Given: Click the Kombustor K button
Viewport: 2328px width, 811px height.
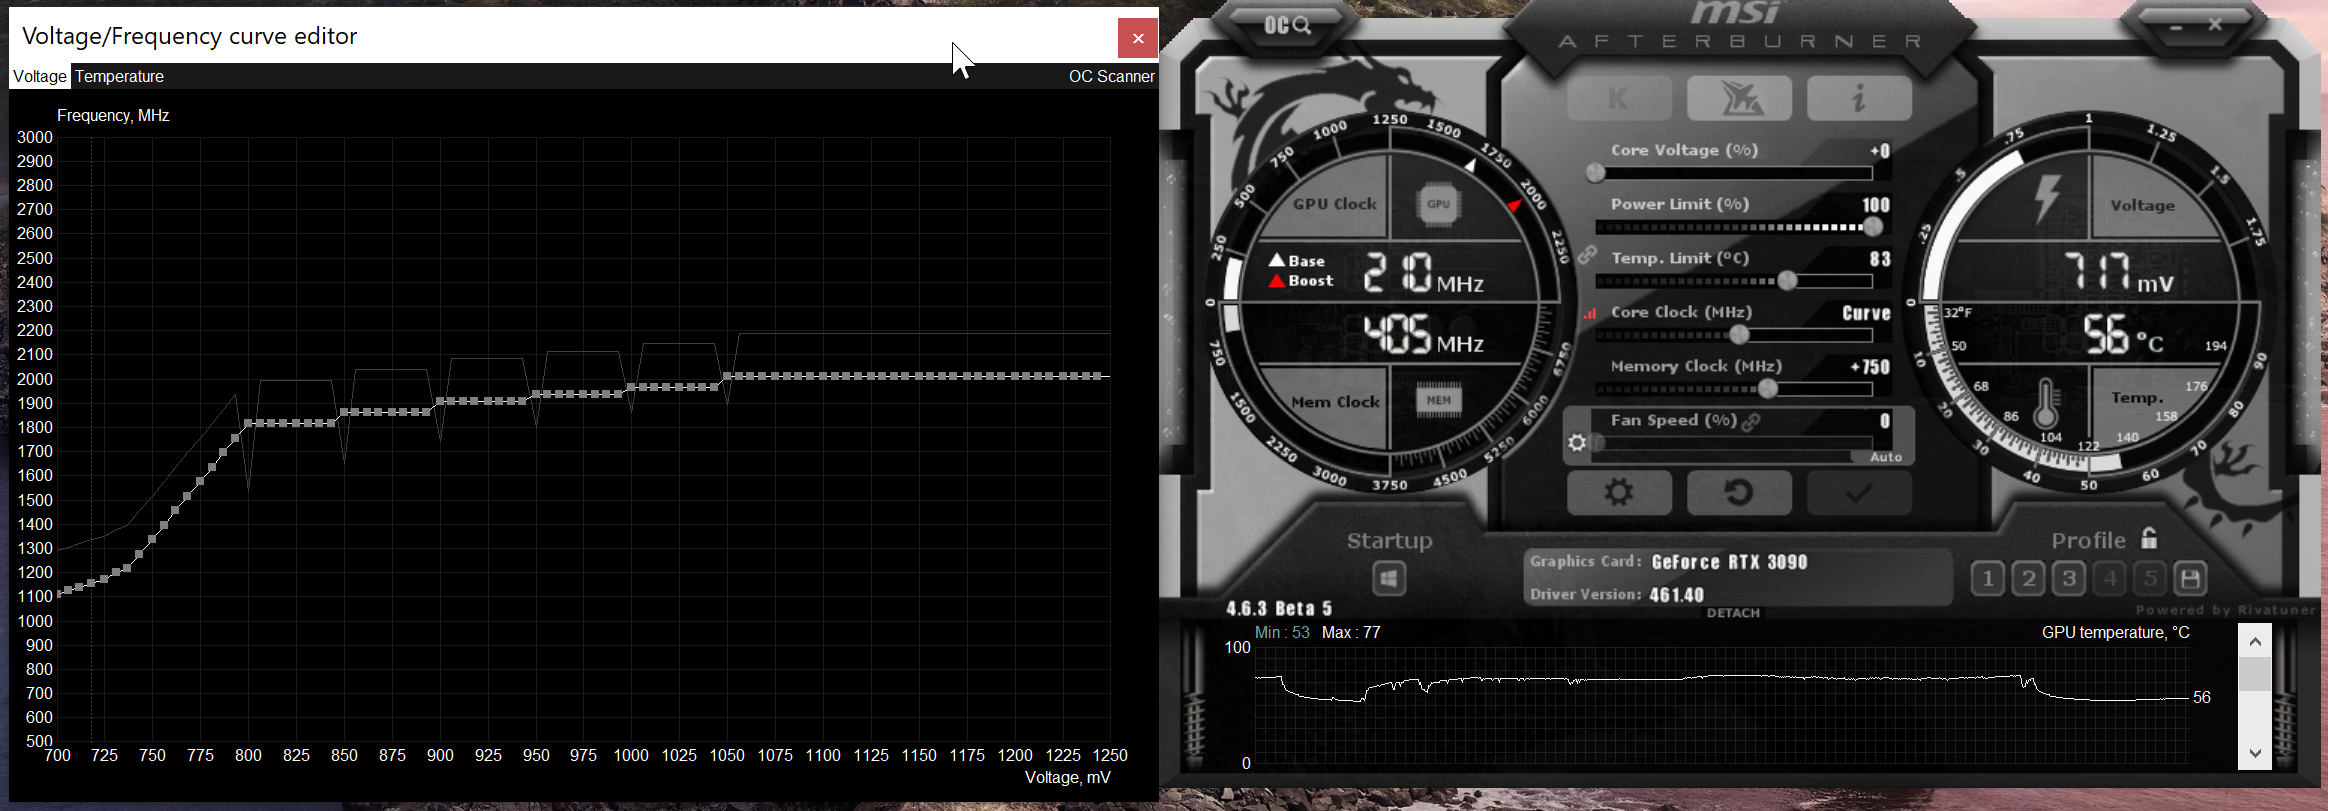Looking at the screenshot, I should pyautogui.click(x=1619, y=98).
